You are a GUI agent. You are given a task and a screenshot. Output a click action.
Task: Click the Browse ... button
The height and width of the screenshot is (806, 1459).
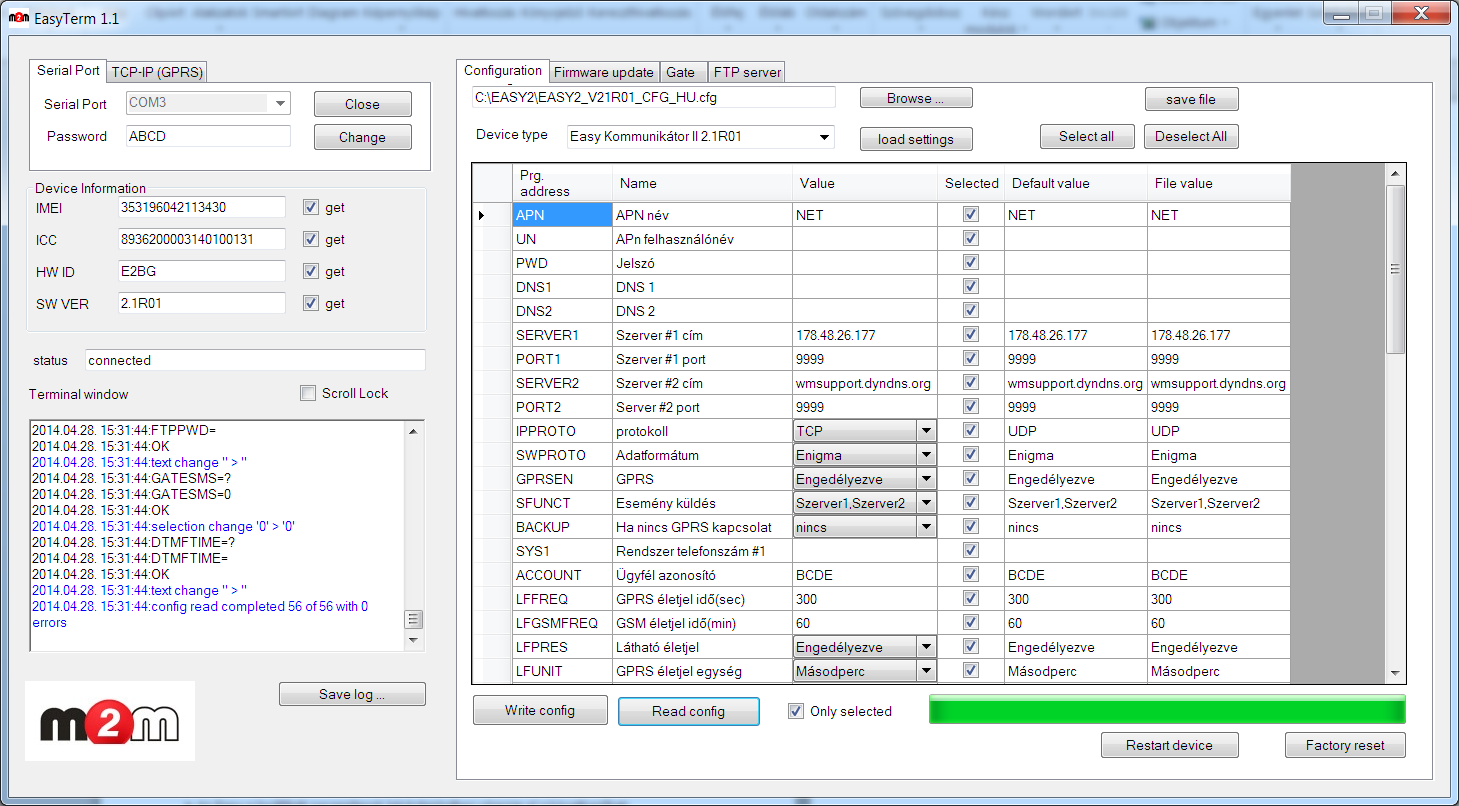[916, 98]
